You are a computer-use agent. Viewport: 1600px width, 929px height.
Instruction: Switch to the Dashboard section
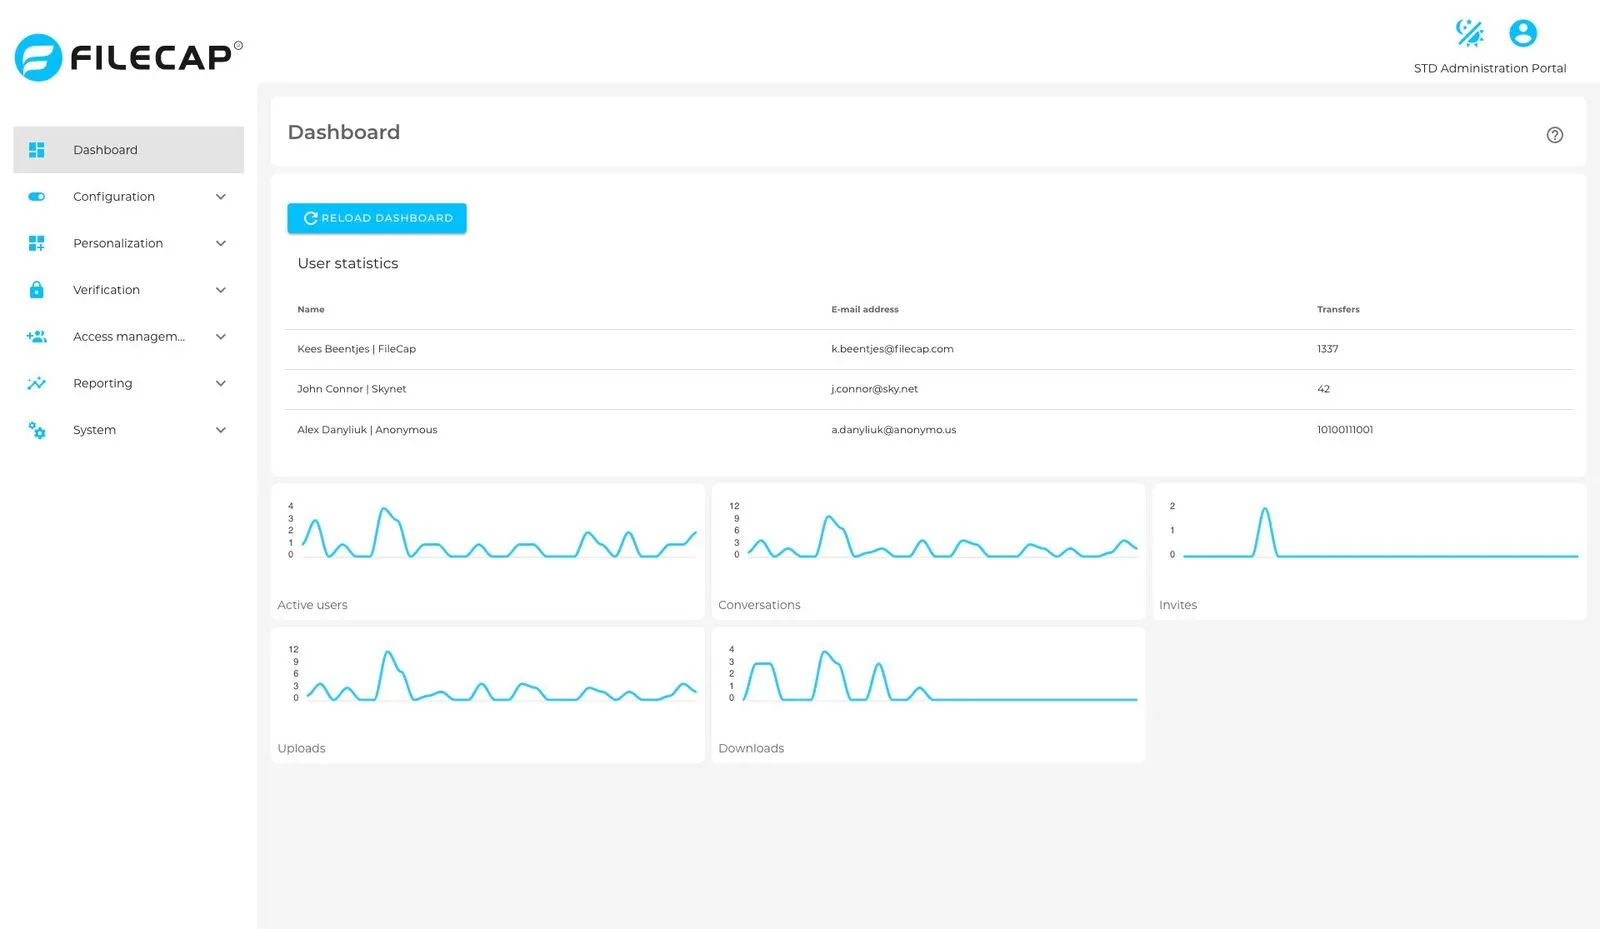[105, 149]
